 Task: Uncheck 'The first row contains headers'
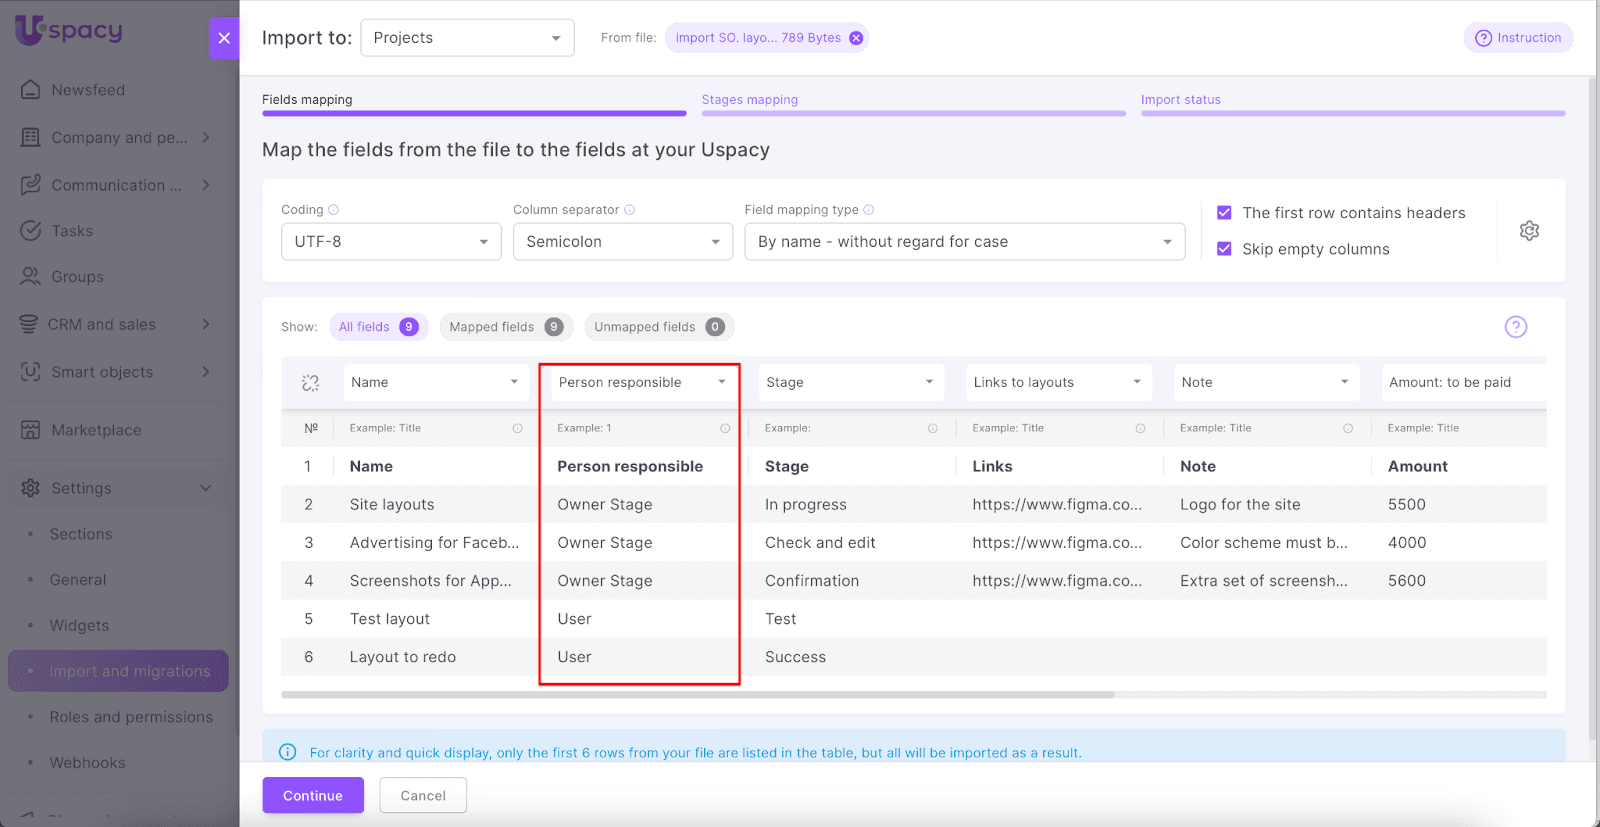[x=1224, y=213]
